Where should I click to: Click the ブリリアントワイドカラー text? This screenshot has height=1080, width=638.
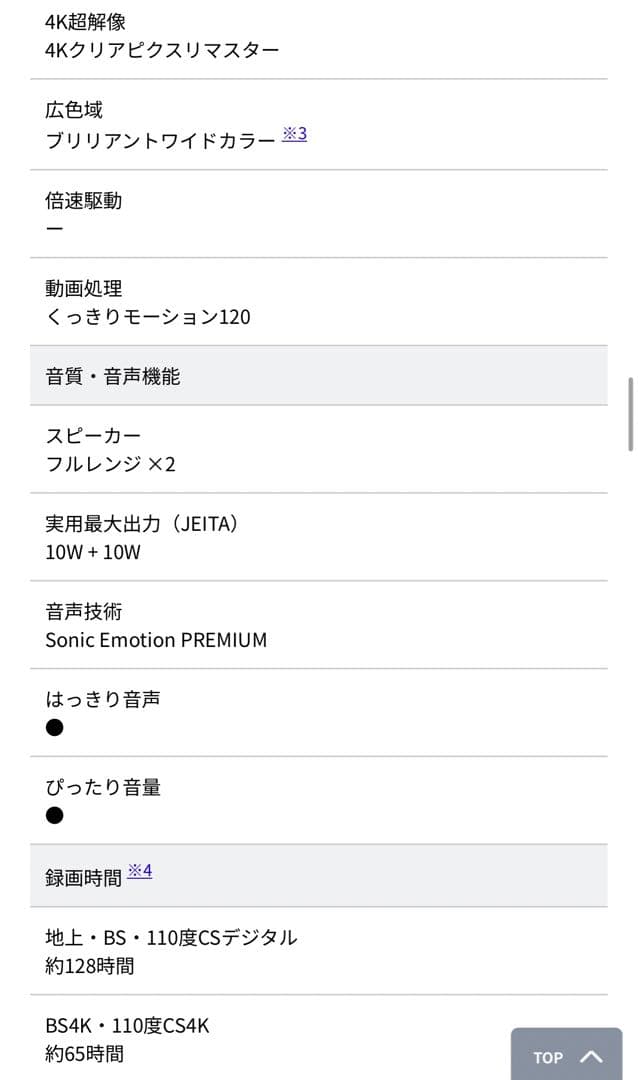(x=160, y=141)
